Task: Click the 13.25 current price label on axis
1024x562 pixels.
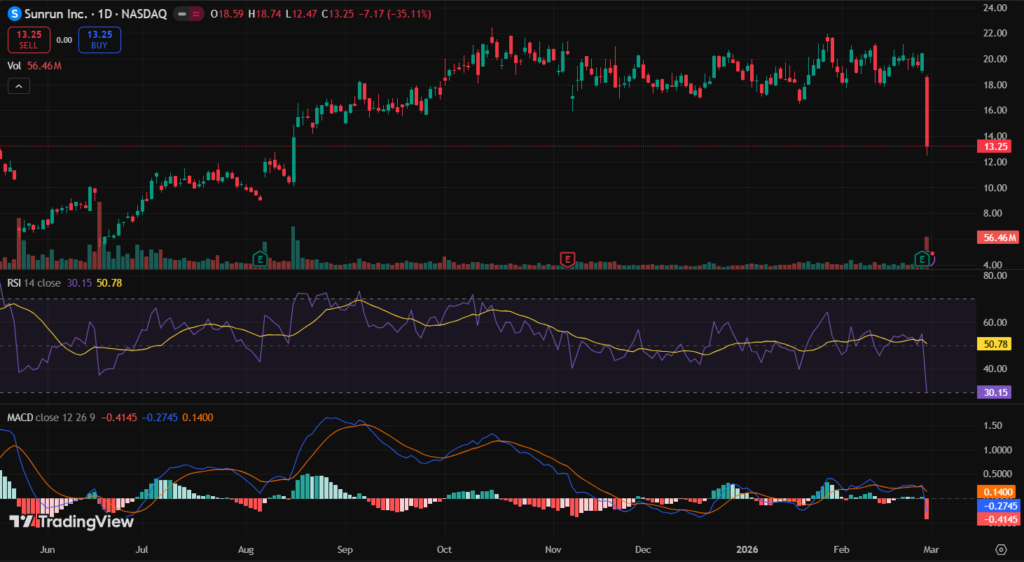Action: tap(996, 146)
